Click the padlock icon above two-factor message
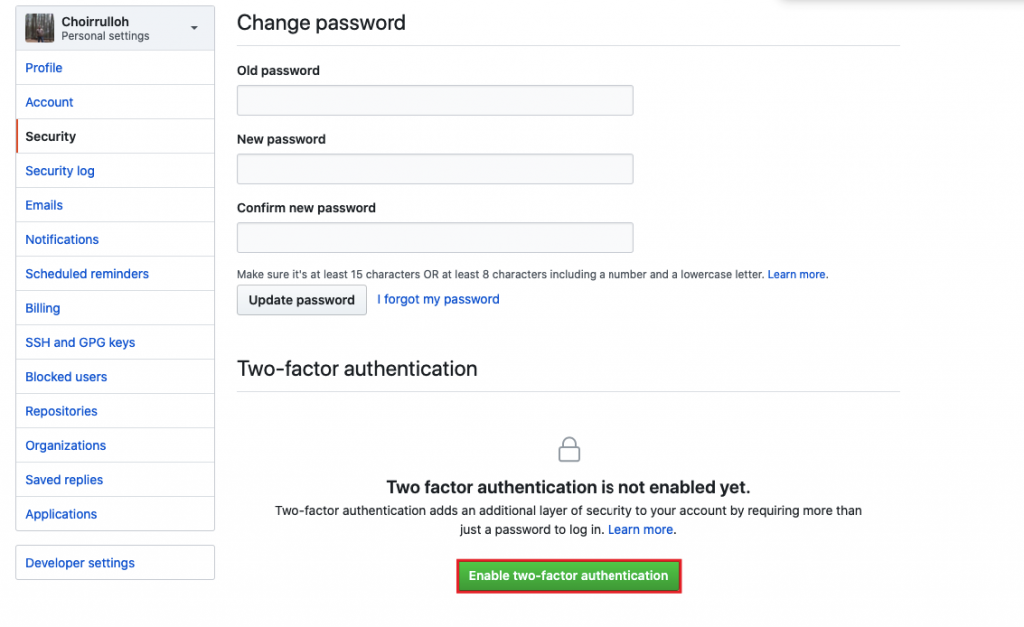The height and width of the screenshot is (627, 1024). coord(568,448)
